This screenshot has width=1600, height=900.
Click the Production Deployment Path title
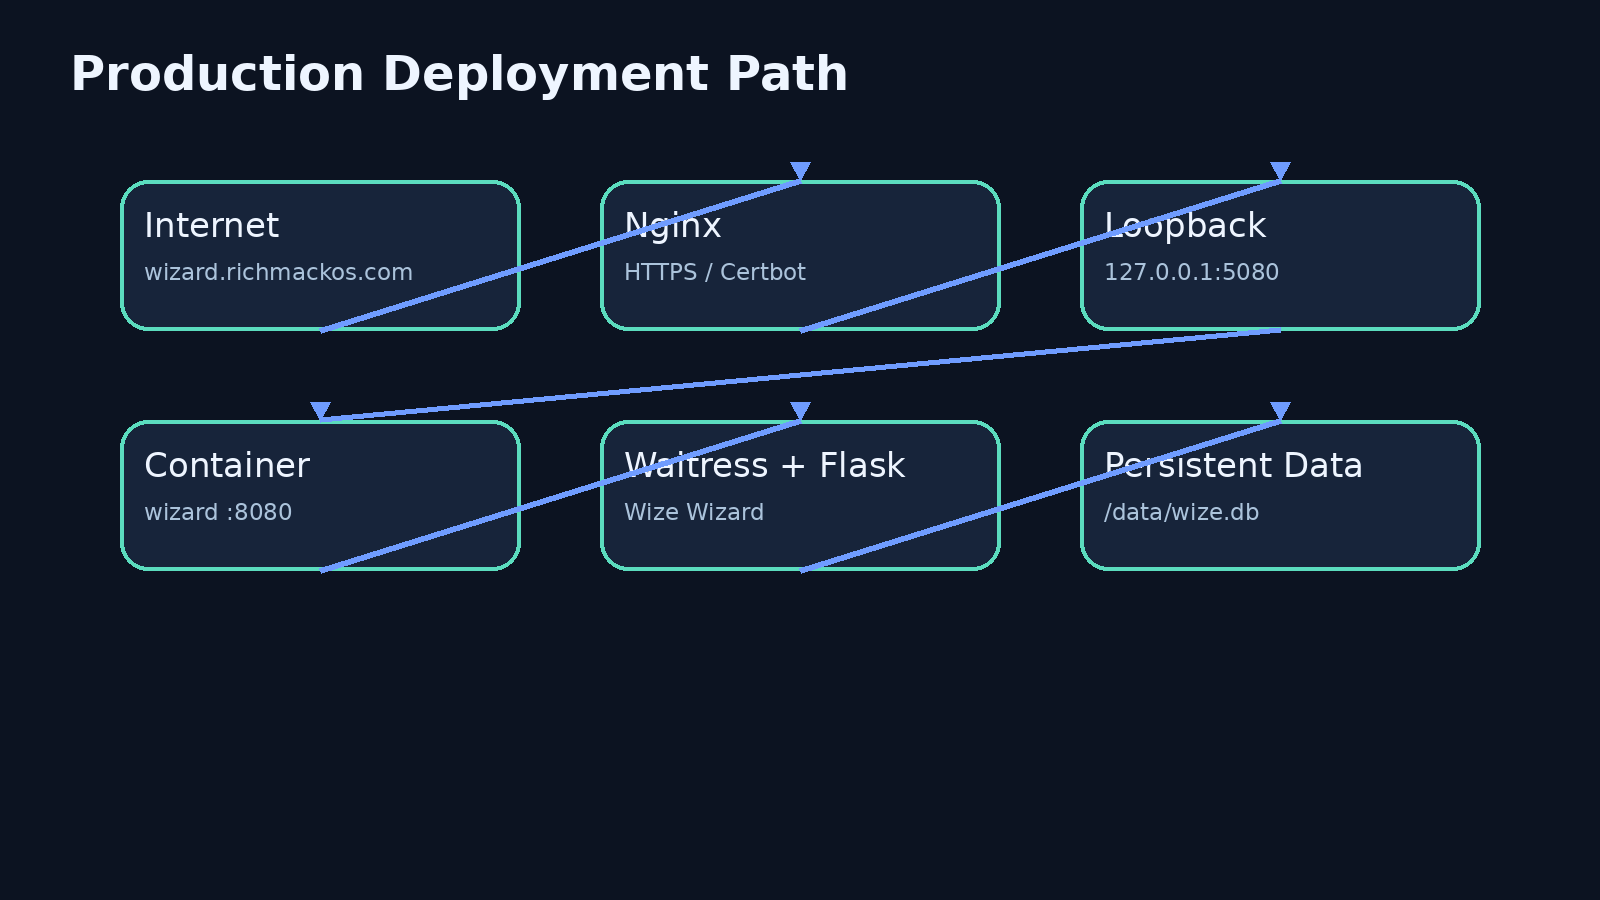pos(459,76)
